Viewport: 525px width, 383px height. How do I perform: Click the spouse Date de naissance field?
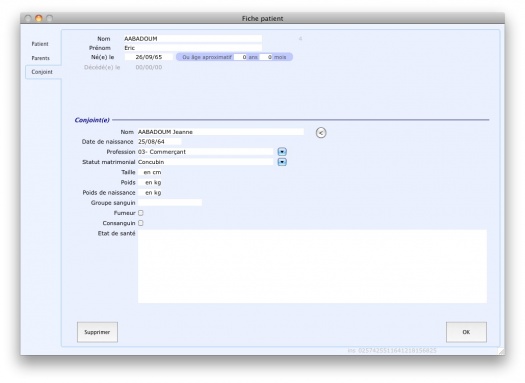tap(159, 142)
